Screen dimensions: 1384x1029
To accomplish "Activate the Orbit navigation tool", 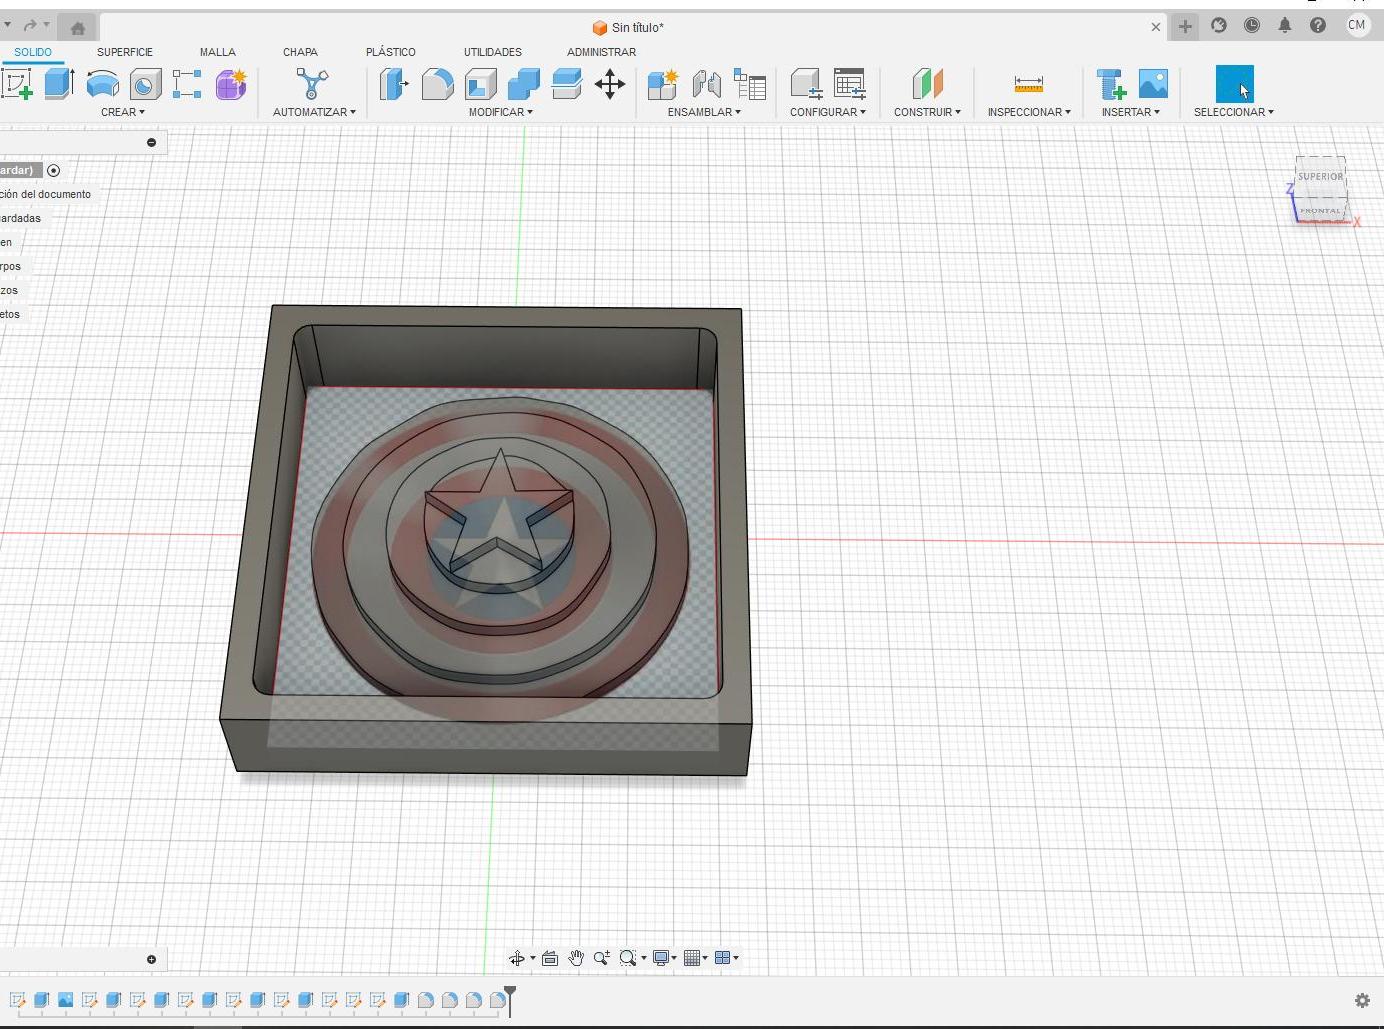I will tap(517, 958).
